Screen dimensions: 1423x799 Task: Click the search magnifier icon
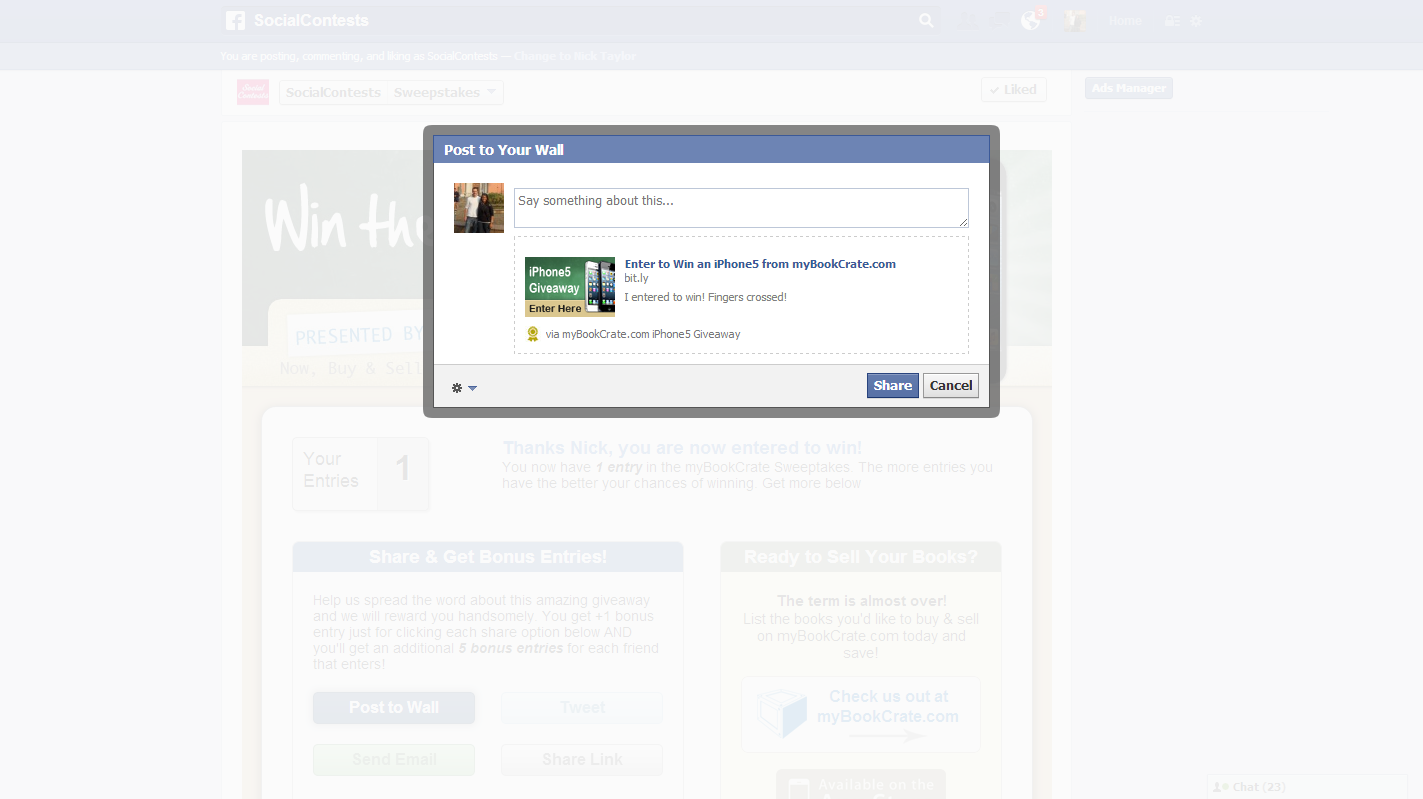[x=926, y=20]
